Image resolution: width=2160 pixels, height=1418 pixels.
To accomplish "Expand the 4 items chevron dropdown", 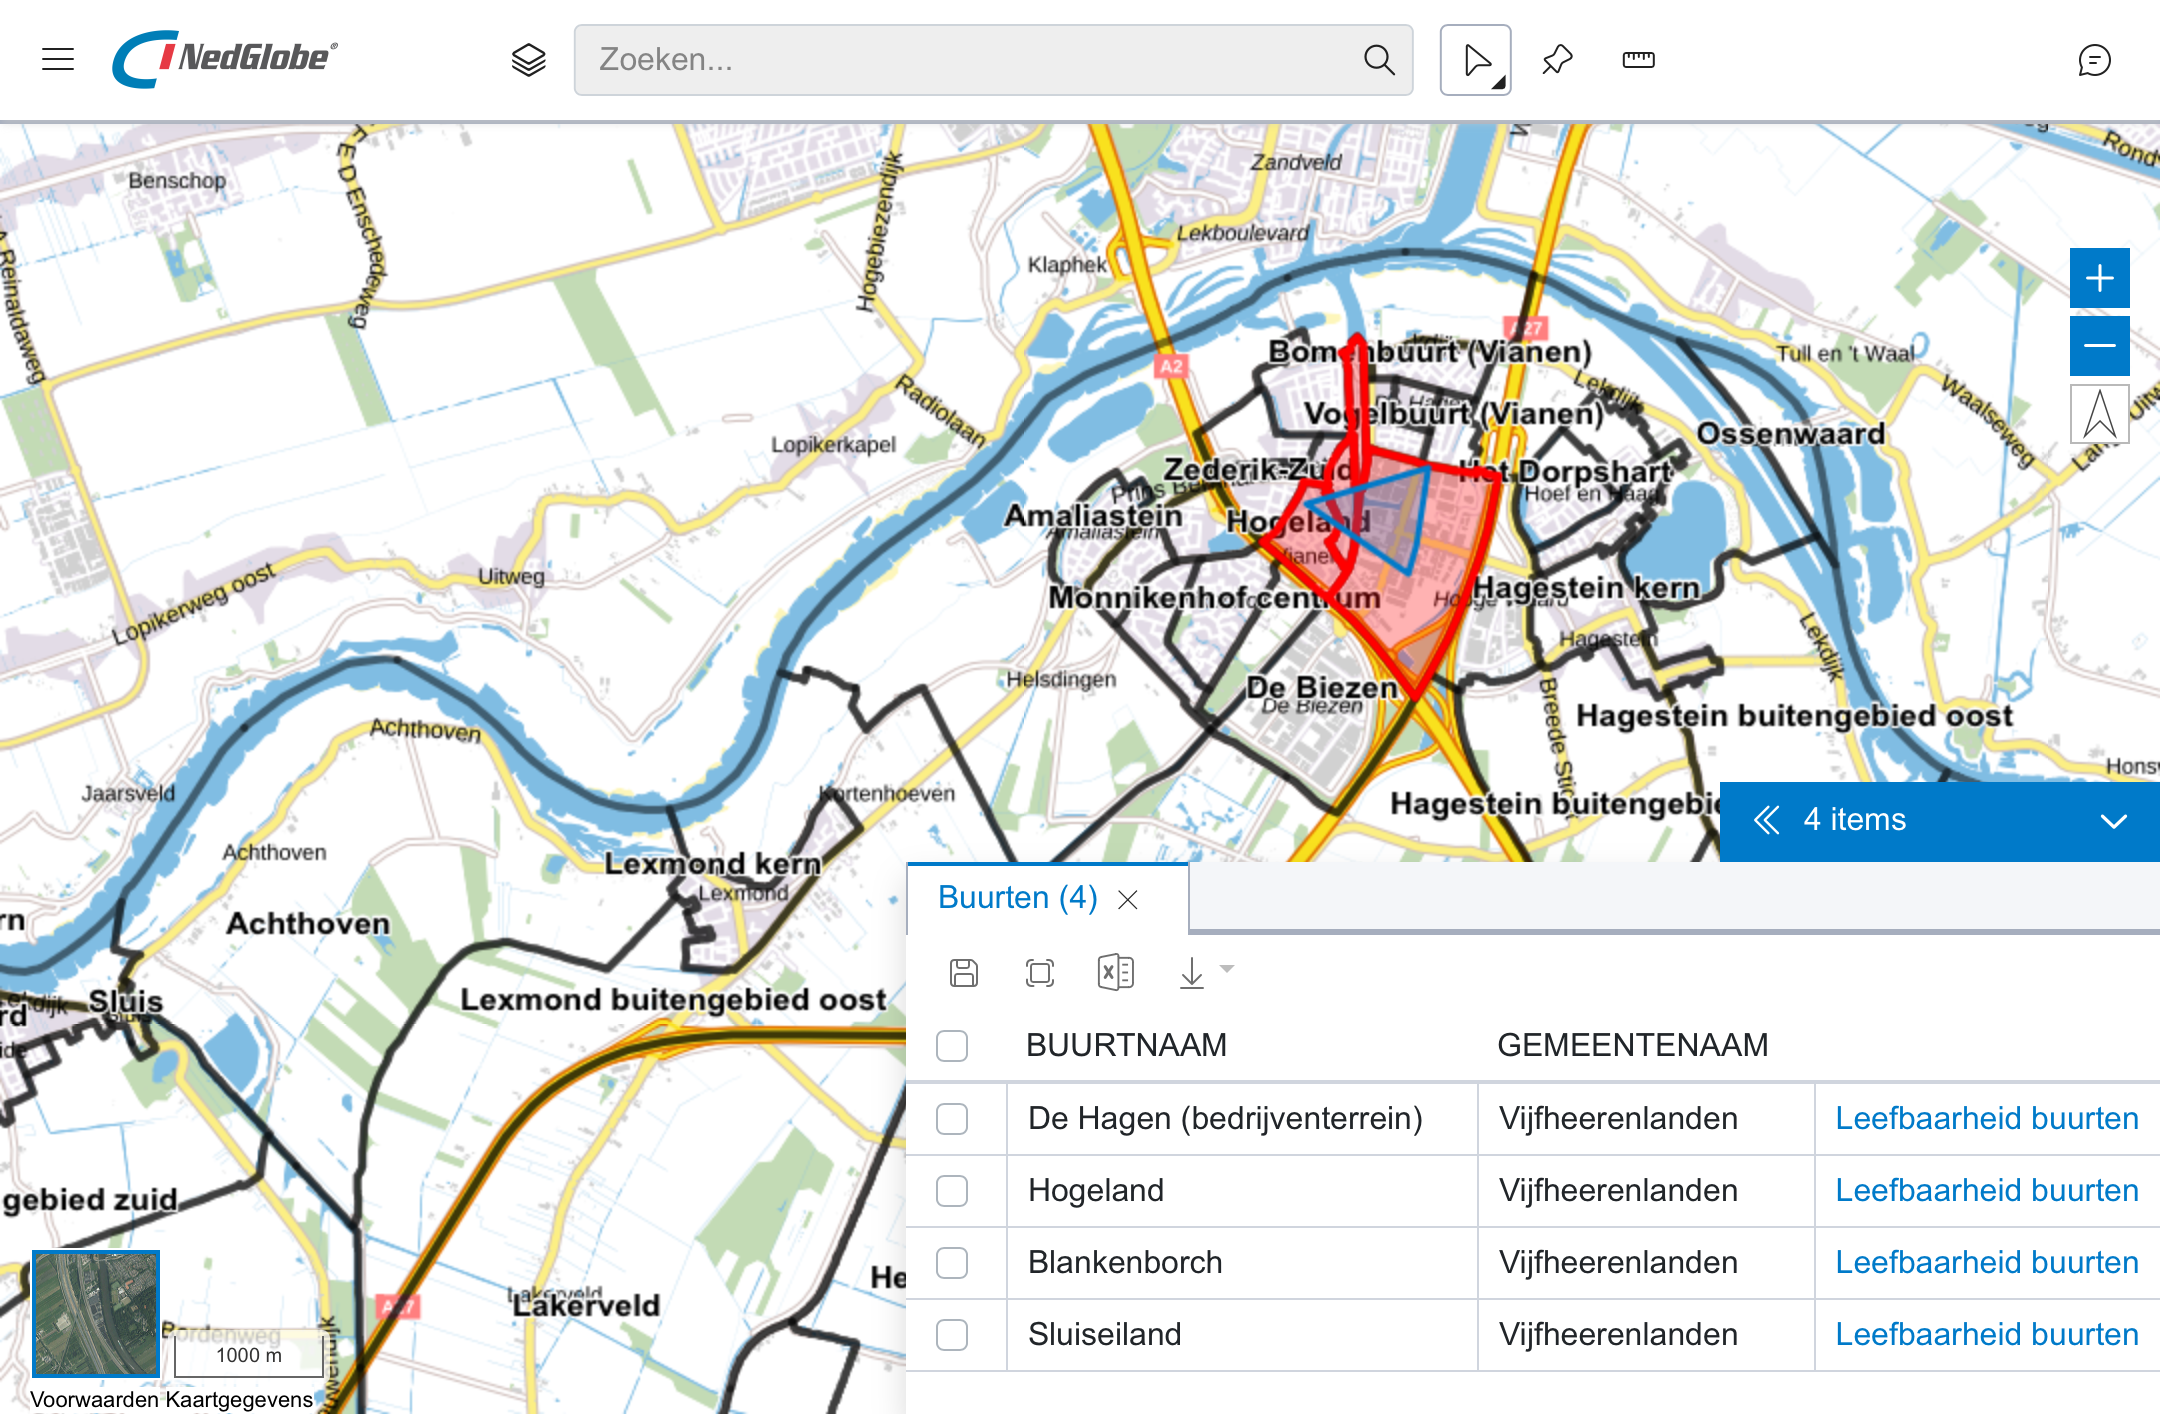I will [2113, 821].
